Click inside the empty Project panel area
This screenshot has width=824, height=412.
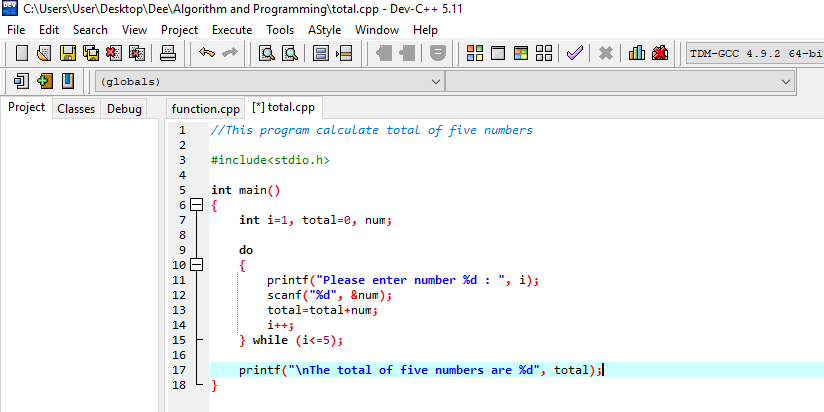(79, 265)
